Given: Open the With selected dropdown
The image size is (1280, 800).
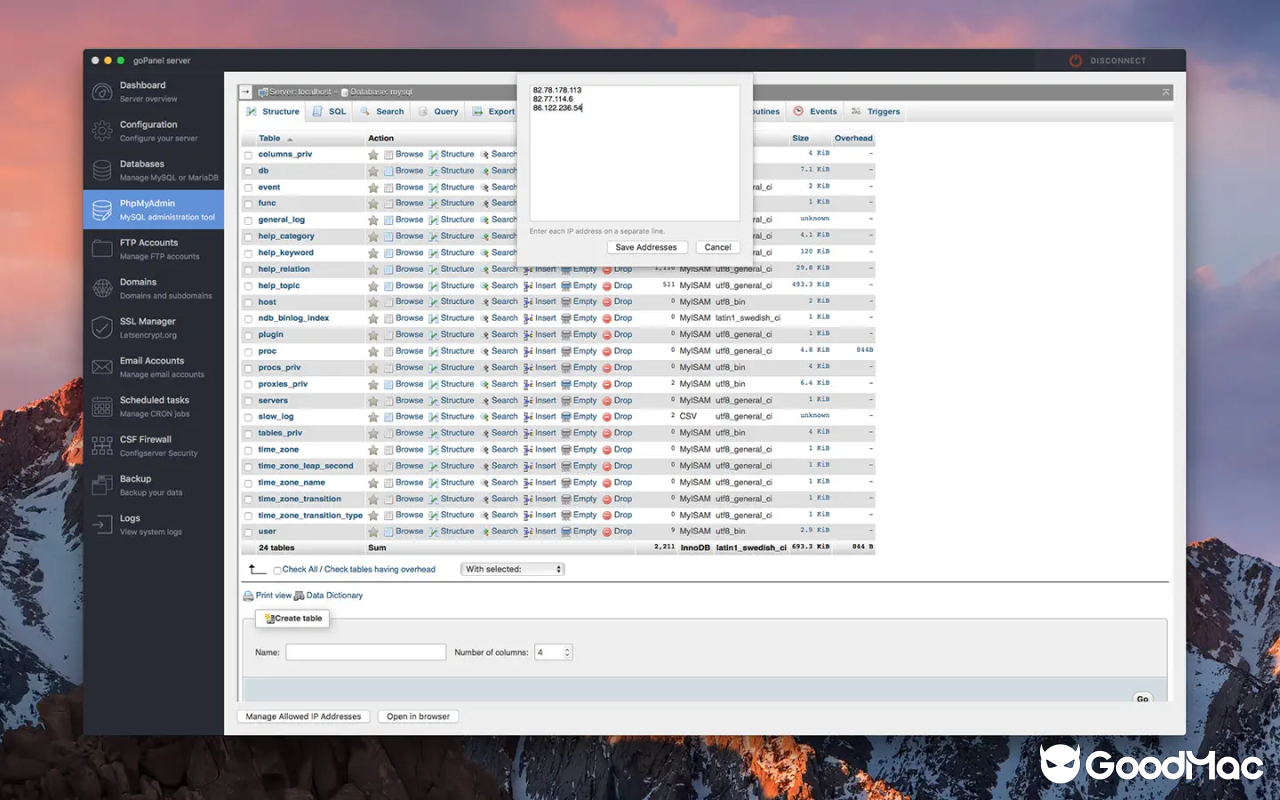Looking at the screenshot, I should (x=512, y=568).
